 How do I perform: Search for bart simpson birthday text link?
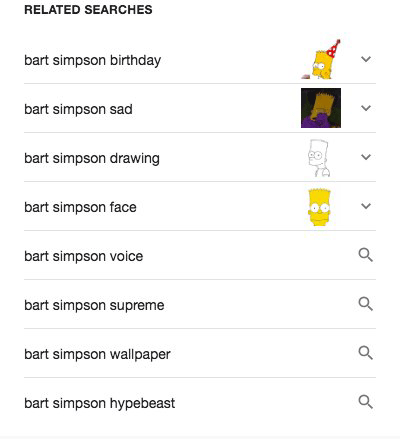coord(93,60)
